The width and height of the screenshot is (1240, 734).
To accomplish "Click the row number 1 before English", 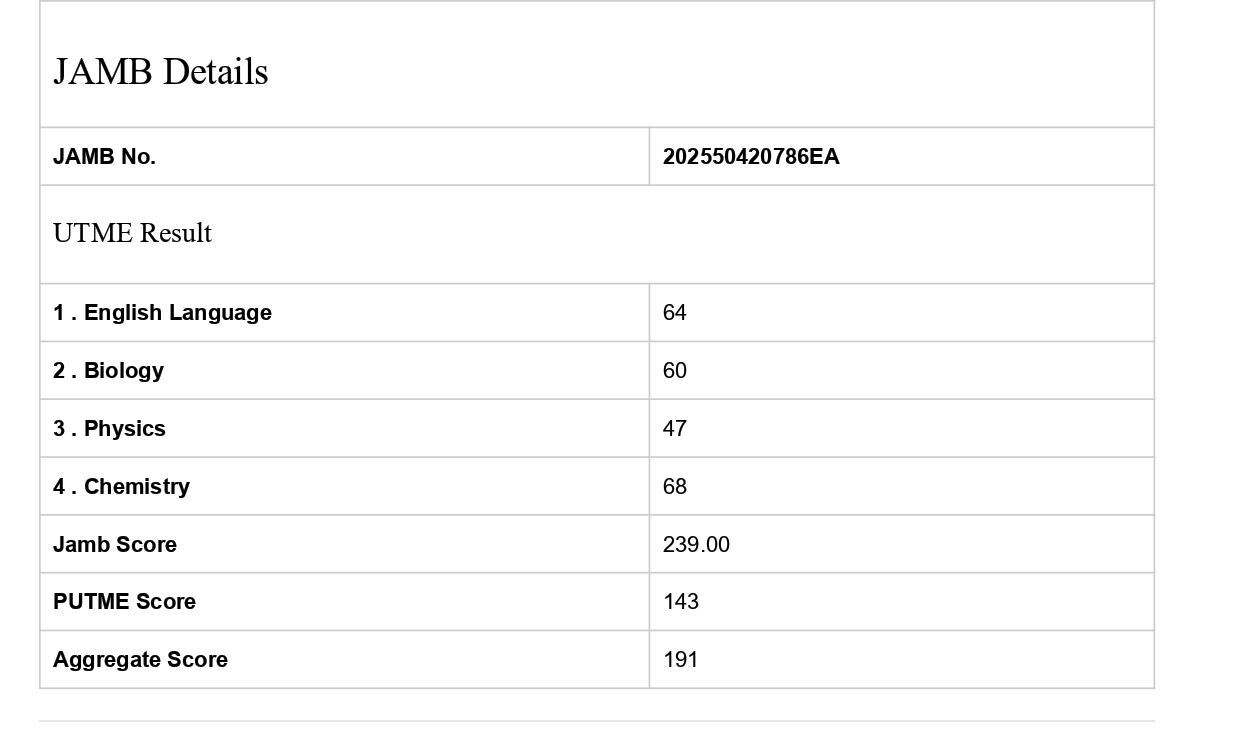I will pyautogui.click(x=58, y=313).
